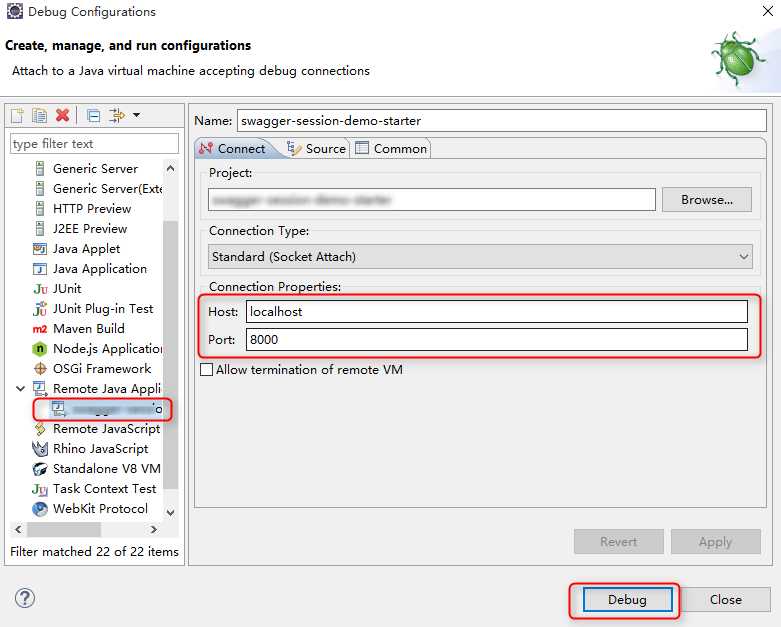The width and height of the screenshot is (781, 627).
Task: Select Remote Java Application icon
Action: point(40,389)
